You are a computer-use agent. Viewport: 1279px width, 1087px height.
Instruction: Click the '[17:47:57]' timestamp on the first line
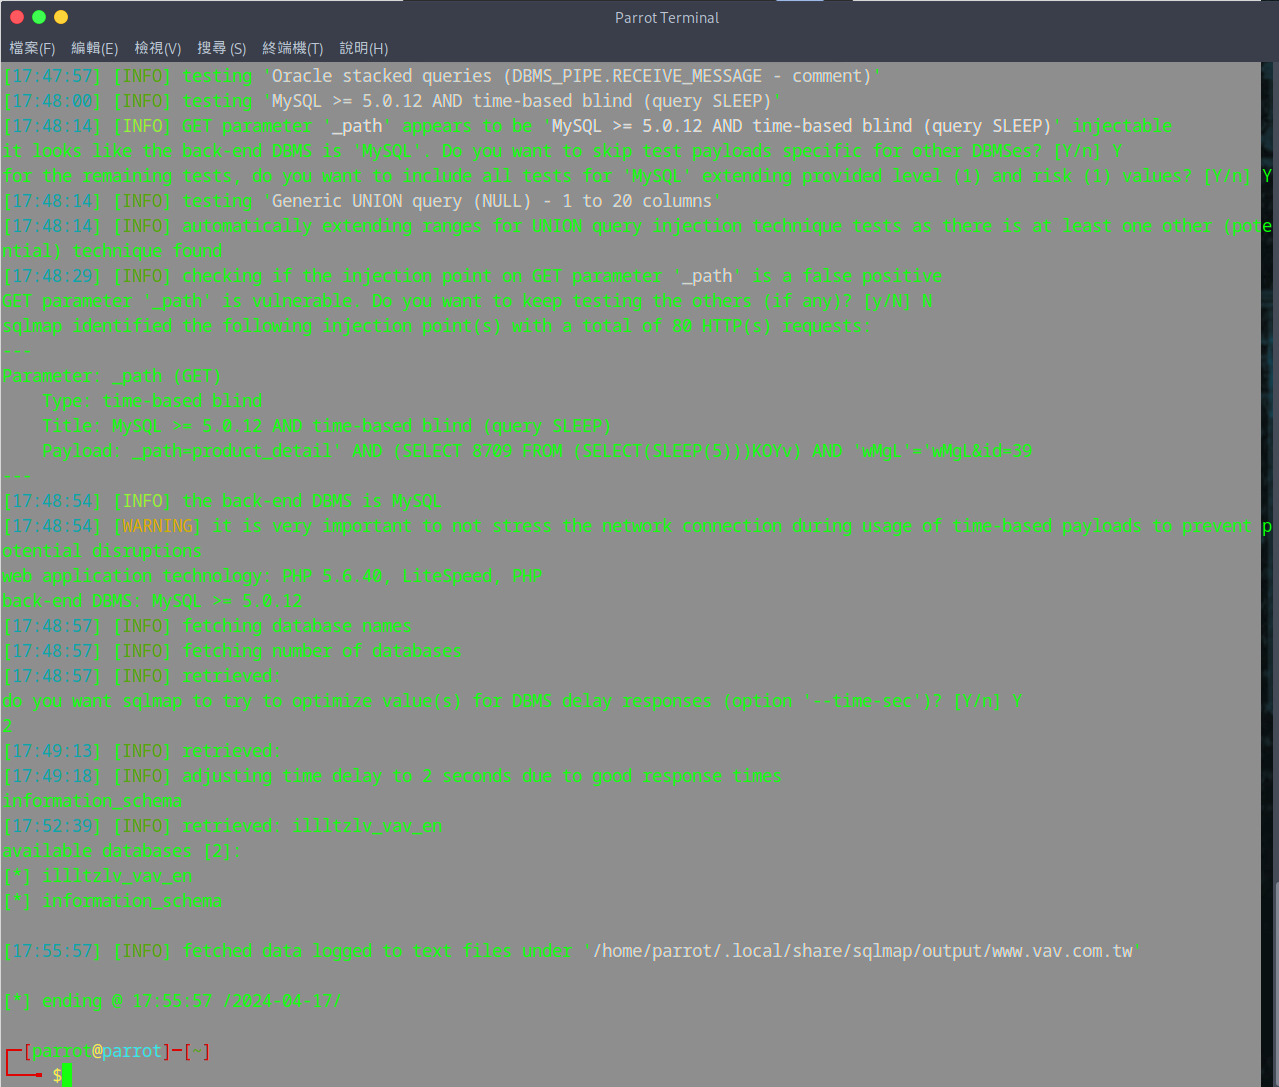(x=52, y=76)
